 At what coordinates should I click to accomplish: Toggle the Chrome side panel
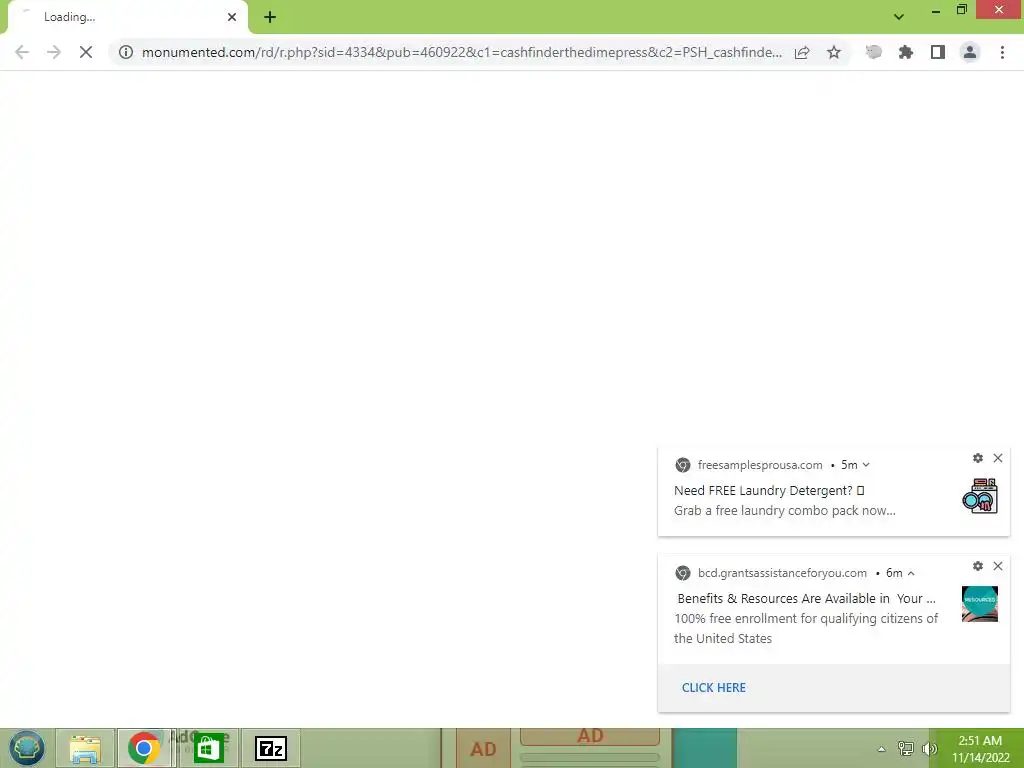tap(938, 52)
